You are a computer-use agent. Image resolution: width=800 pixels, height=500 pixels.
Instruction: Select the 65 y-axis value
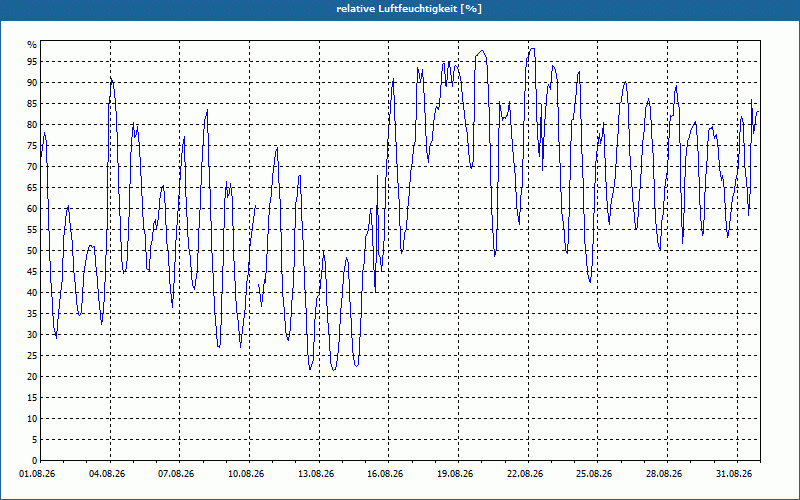coord(32,188)
